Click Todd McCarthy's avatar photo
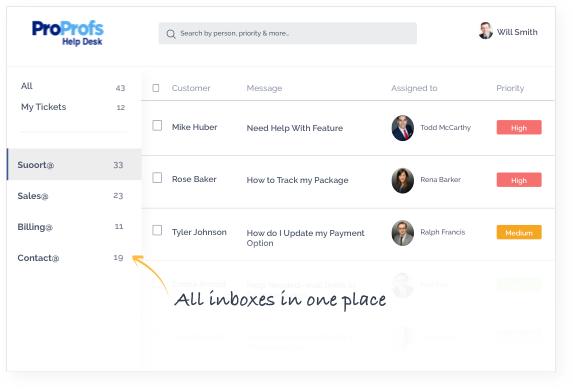This screenshot has width=573, height=390. coord(403,128)
